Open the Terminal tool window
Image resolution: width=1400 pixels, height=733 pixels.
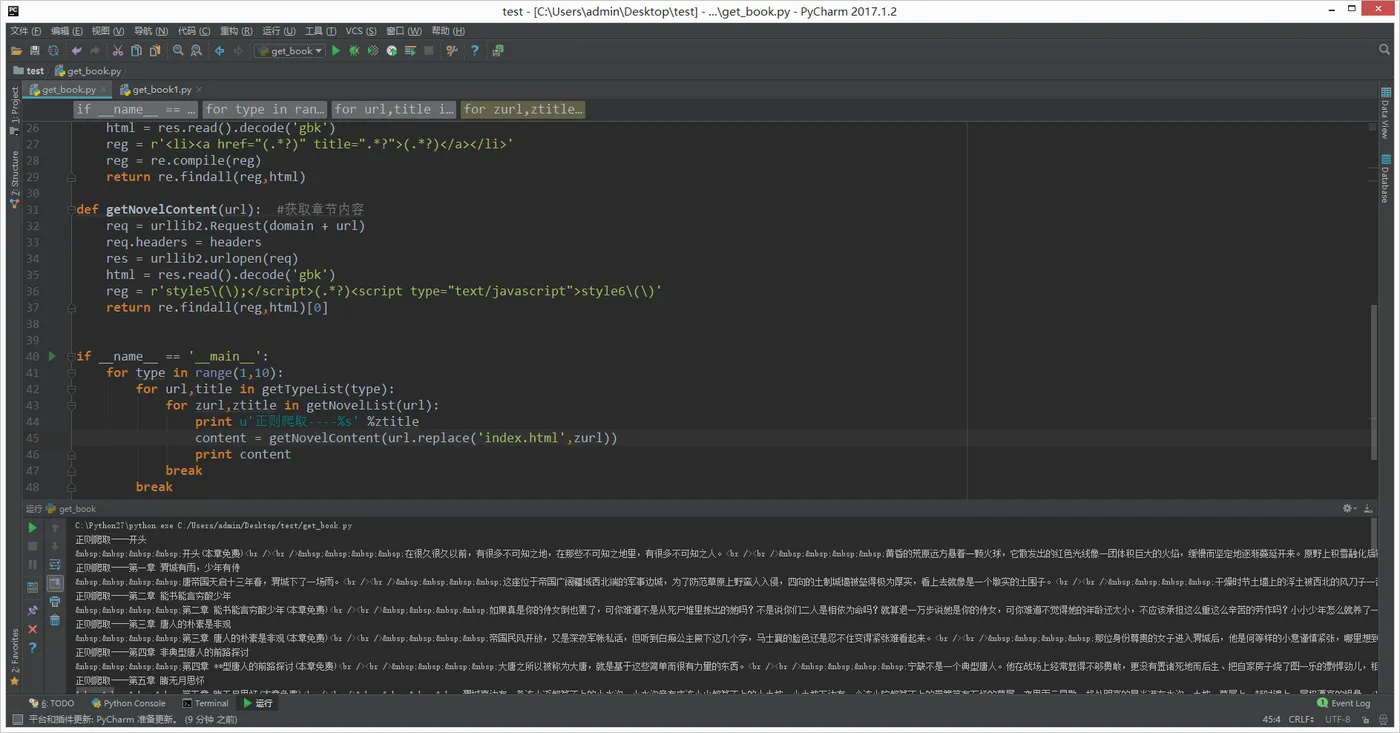point(205,703)
